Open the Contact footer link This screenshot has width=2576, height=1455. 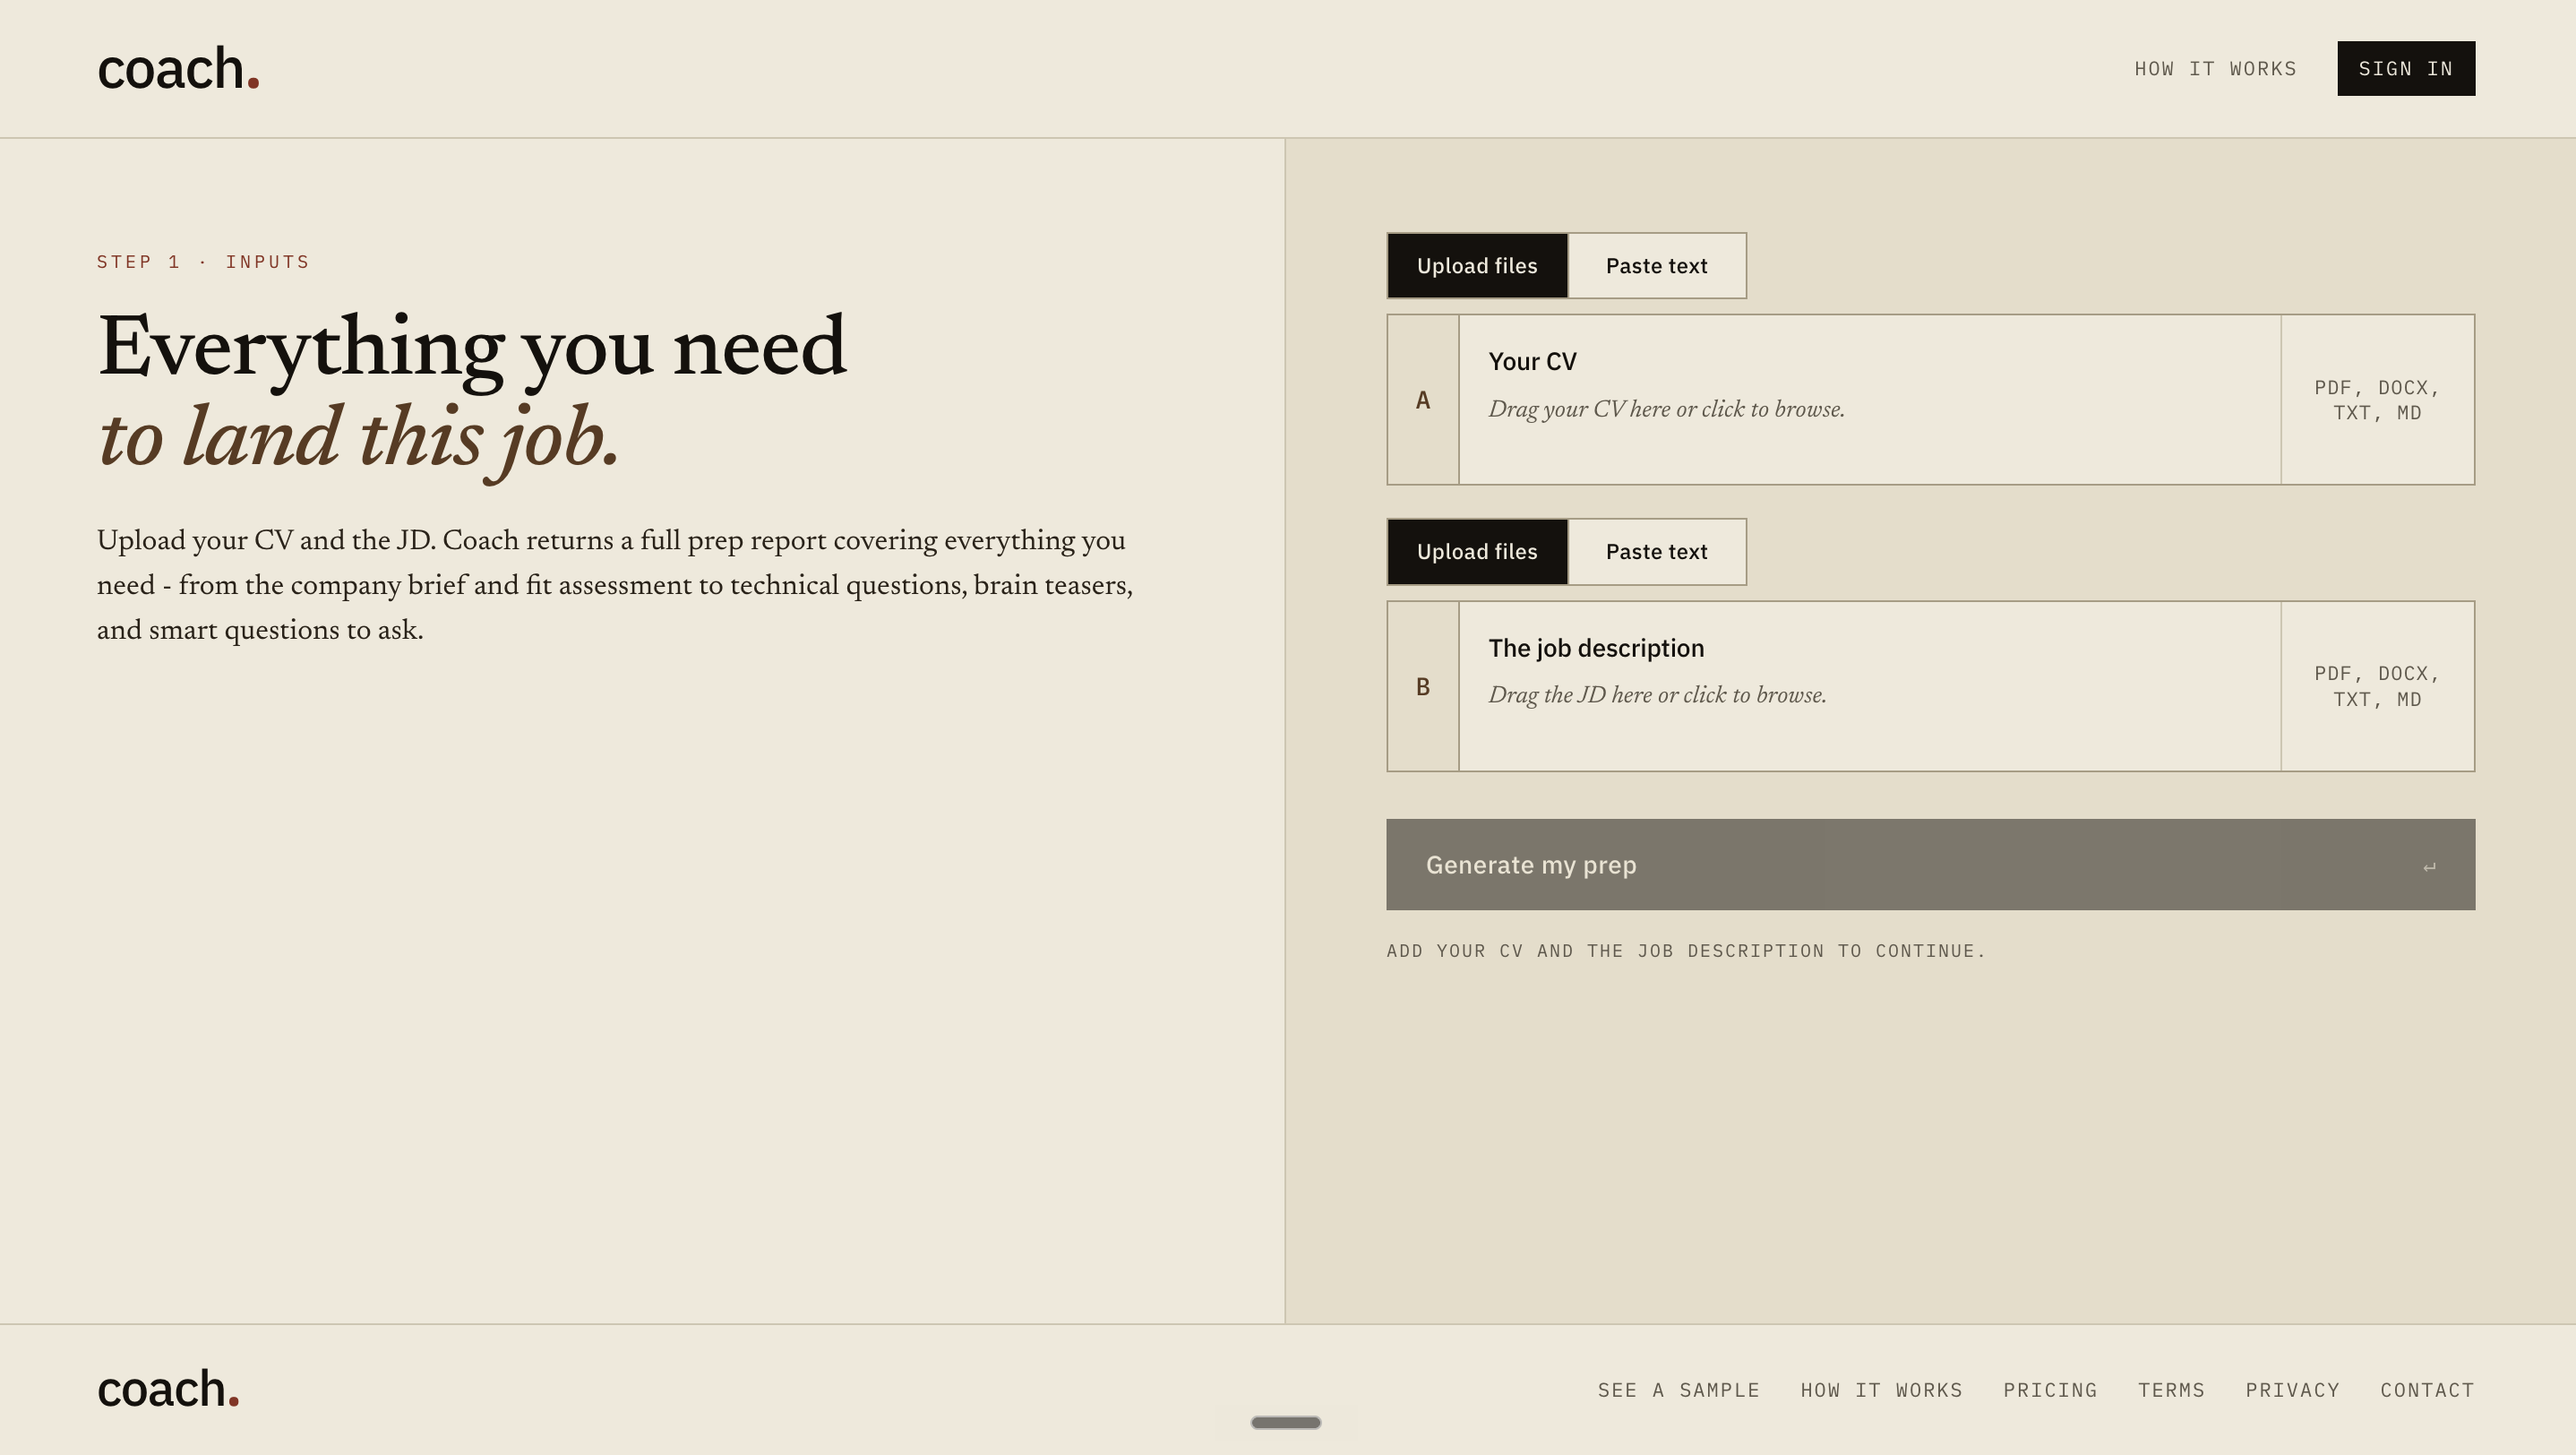point(2427,1390)
